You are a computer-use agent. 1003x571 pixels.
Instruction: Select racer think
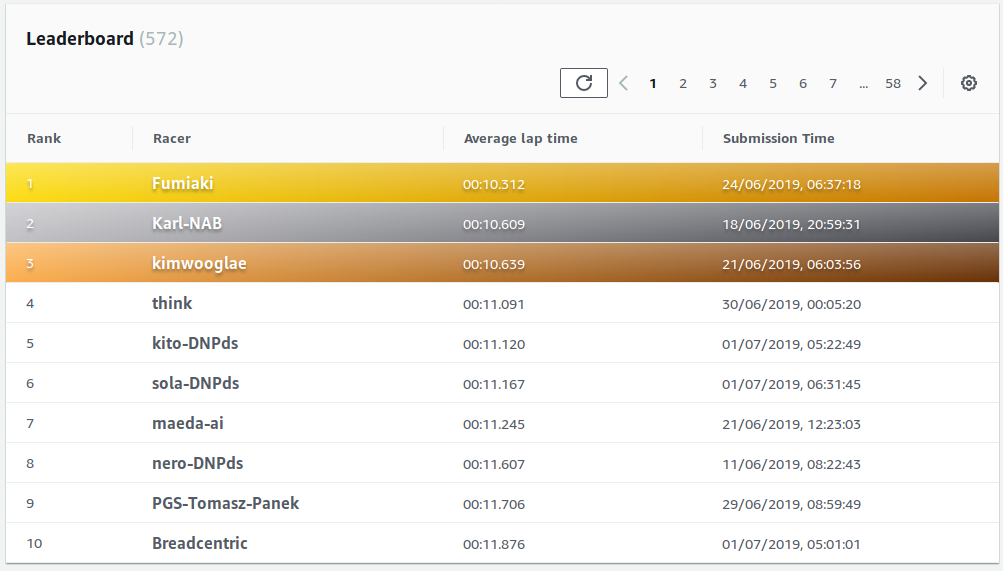coord(171,303)
